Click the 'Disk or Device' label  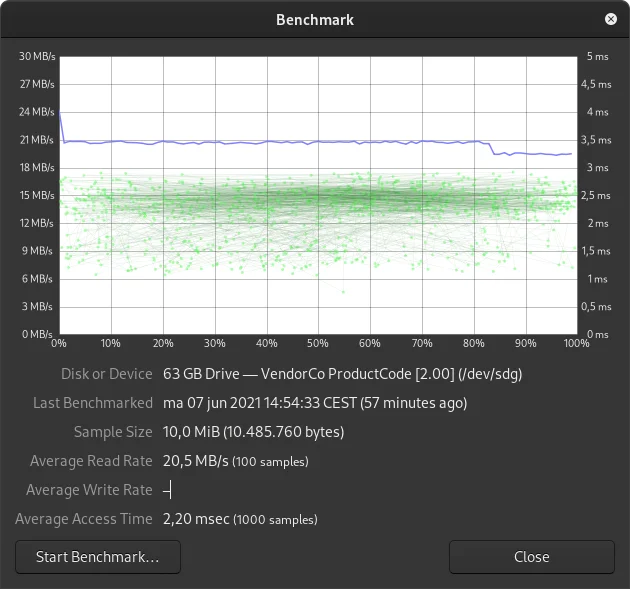point(106,374)
